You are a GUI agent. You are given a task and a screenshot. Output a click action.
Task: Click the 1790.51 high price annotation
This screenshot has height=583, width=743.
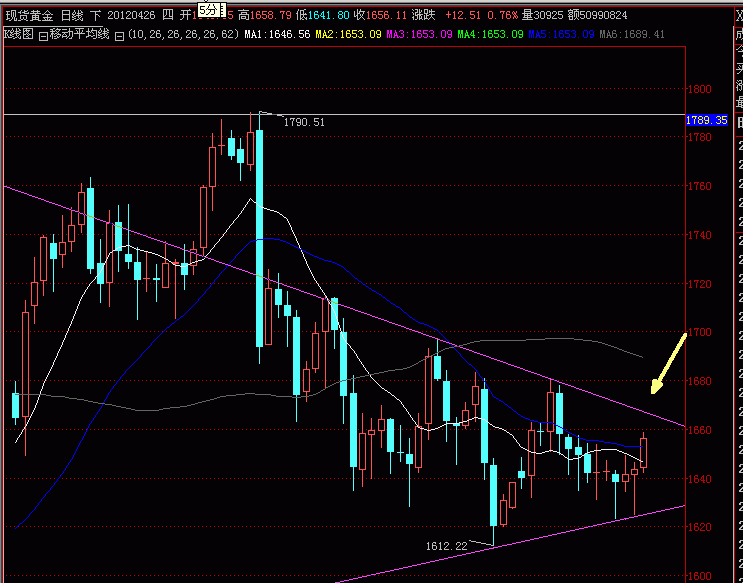tap(304, 122)
